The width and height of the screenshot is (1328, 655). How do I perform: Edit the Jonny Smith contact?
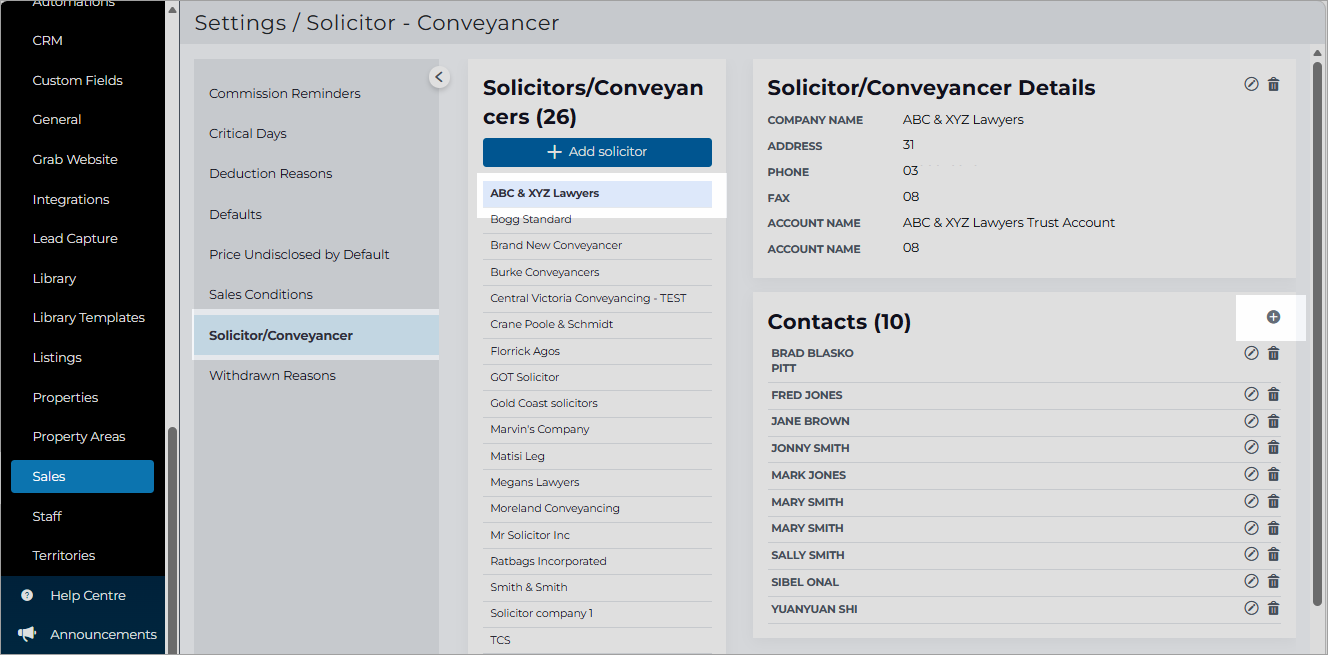coord(1251,448)
